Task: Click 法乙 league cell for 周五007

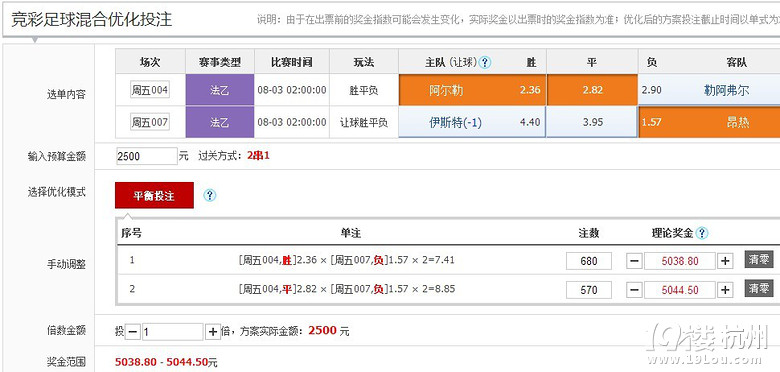Action: tap(220, 122)
